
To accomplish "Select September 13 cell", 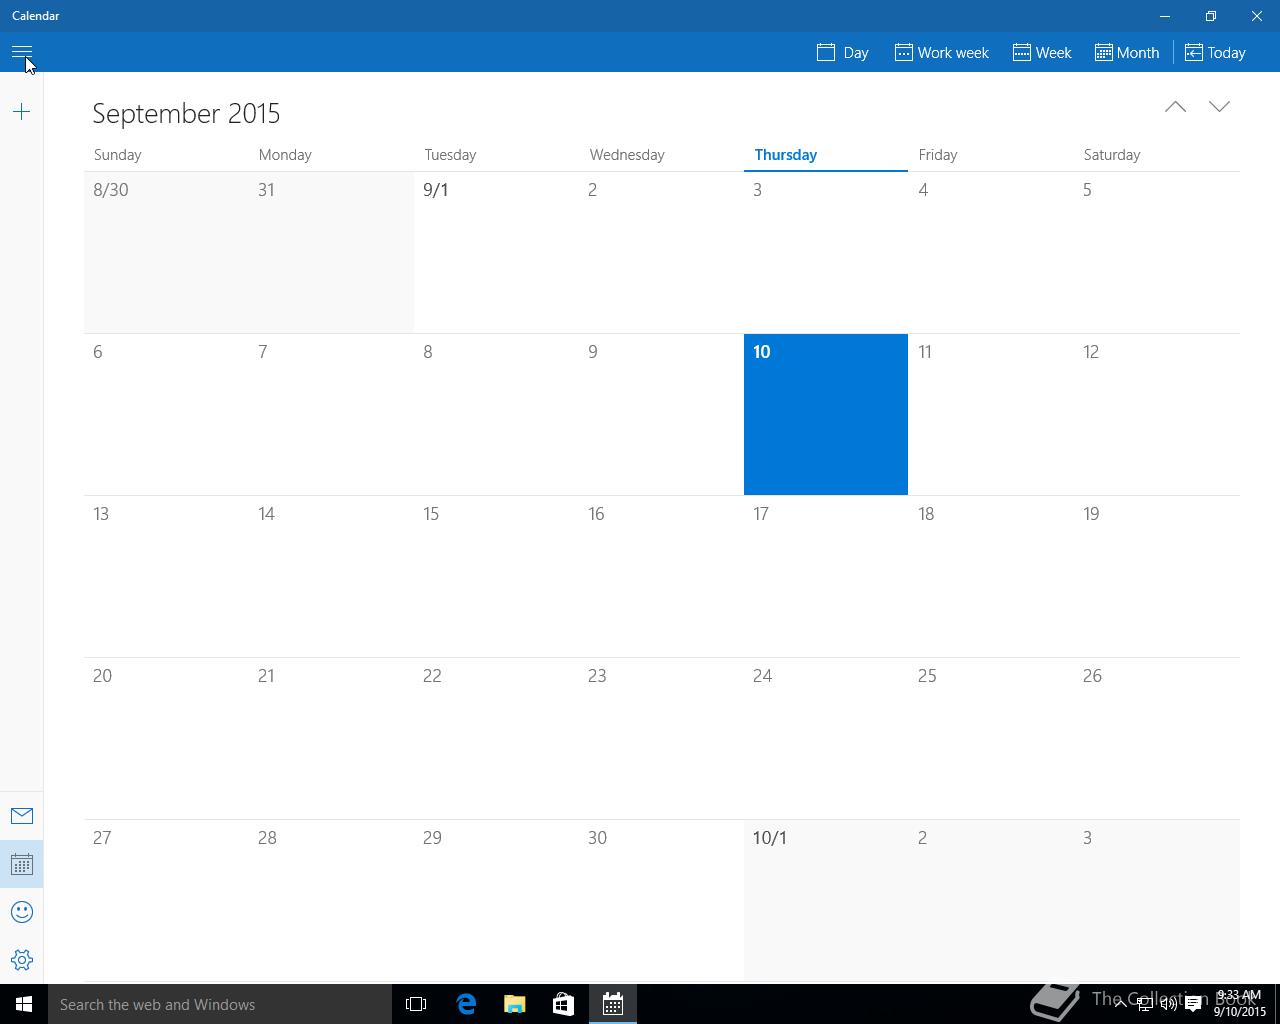I will coord(167,576).
